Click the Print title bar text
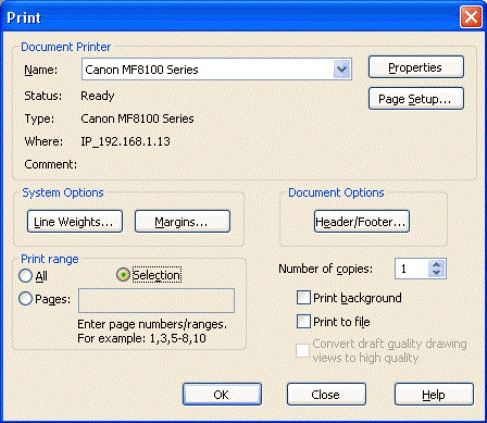487x423 pixels. (x=24, y=18)
